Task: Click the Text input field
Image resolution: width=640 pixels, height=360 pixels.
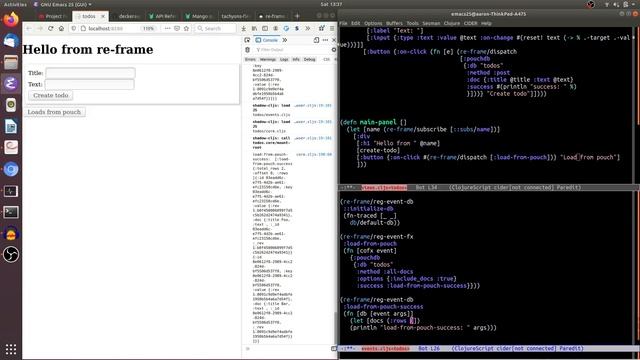Action: [89, 84]
